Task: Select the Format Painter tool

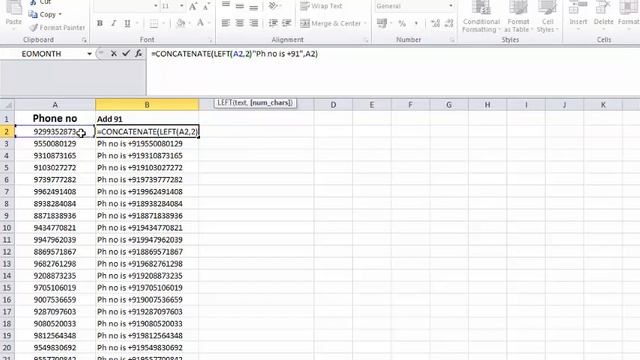Action: (x=57, y=28)
